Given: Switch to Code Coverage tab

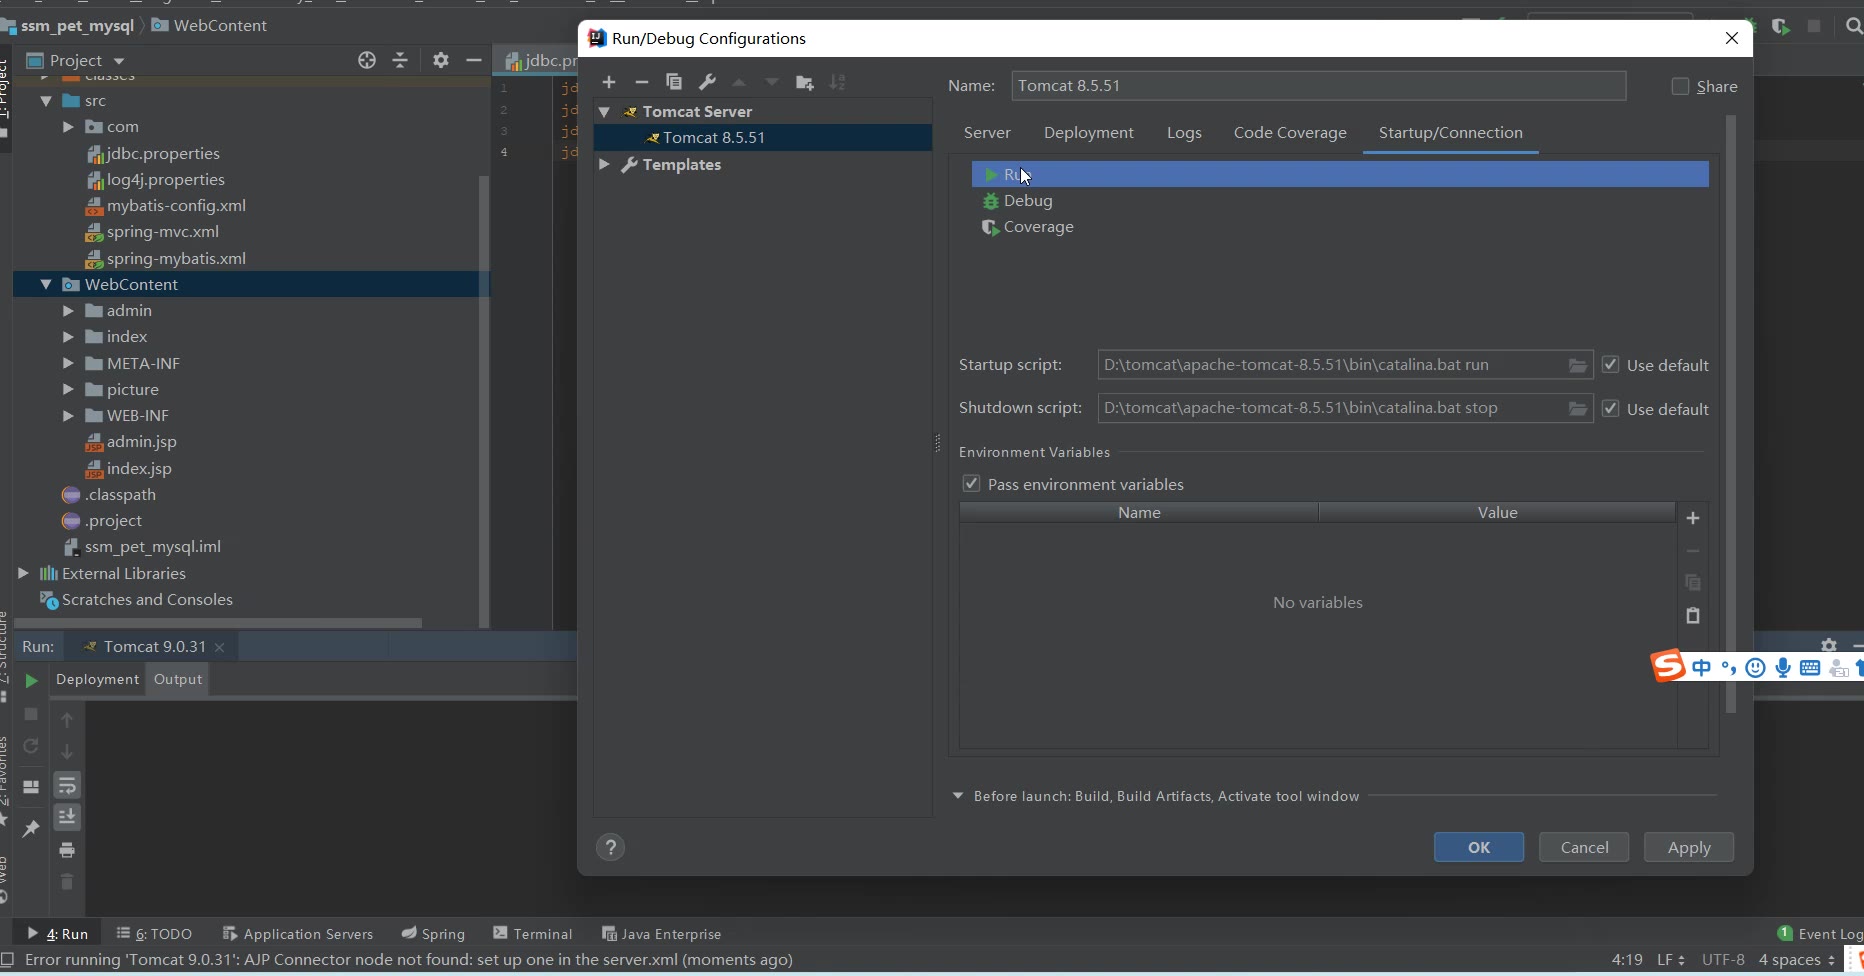Looking at the screenshot, I should (1290, 133).
